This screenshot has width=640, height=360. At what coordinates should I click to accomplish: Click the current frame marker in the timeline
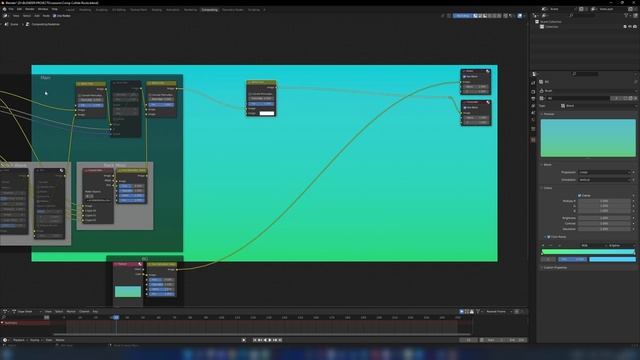pos(116,317)
